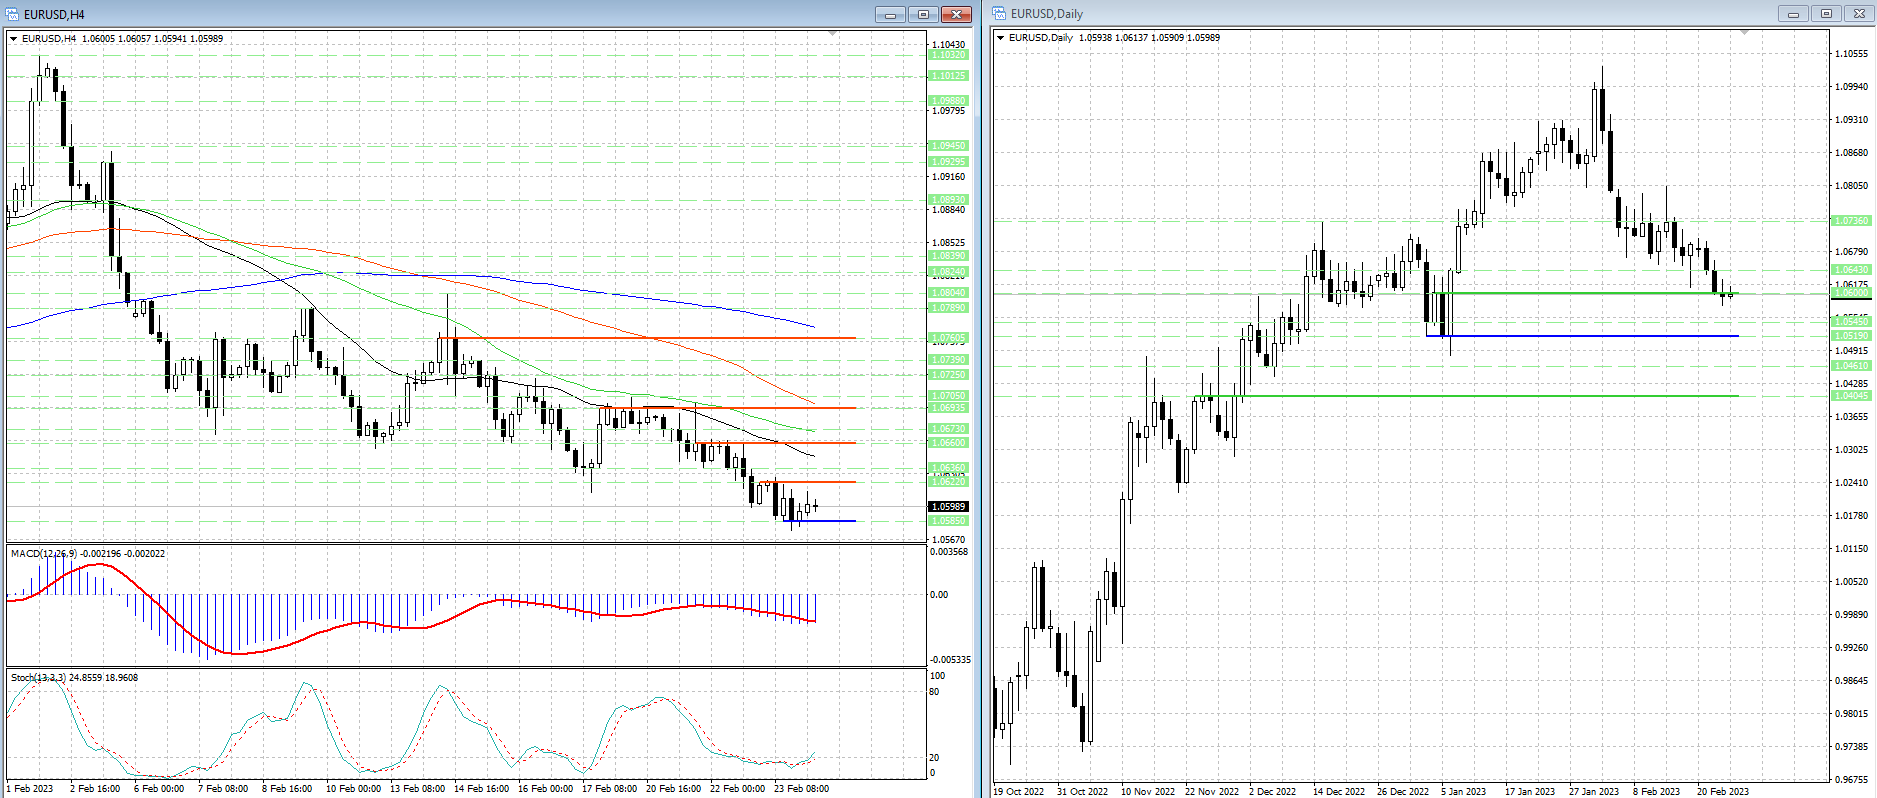1877x798 pixels.
Task: Click the 0.96755 price label on Daily axis
Action: coord(1852,780)
